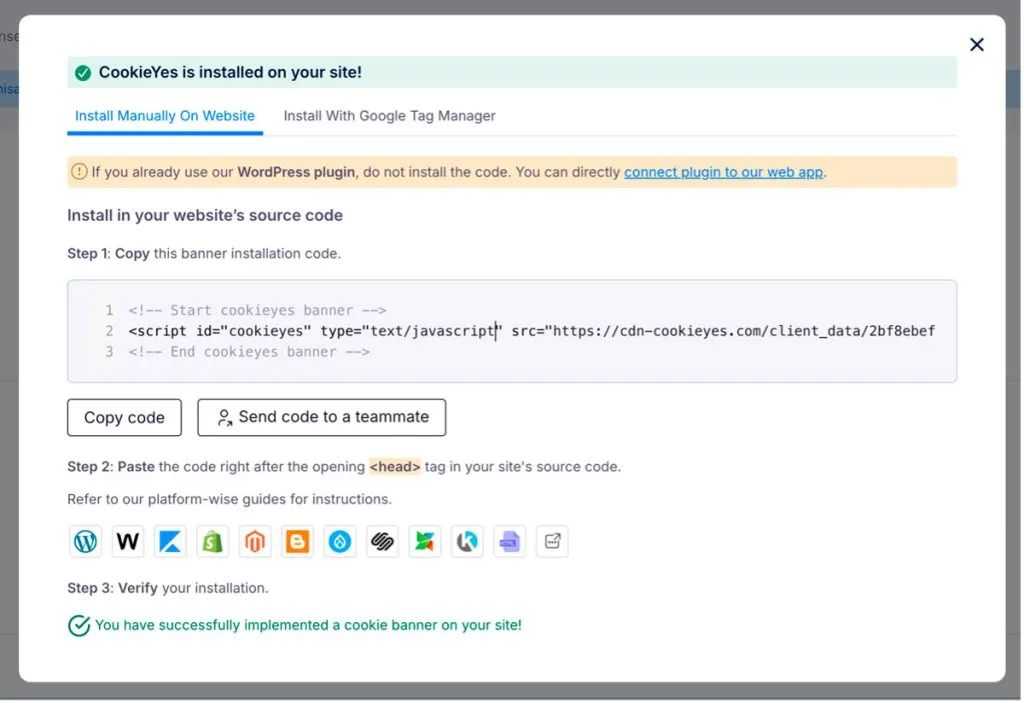Open the Wix guide icon
The image size is (1024, 703).
click(128, 542)
